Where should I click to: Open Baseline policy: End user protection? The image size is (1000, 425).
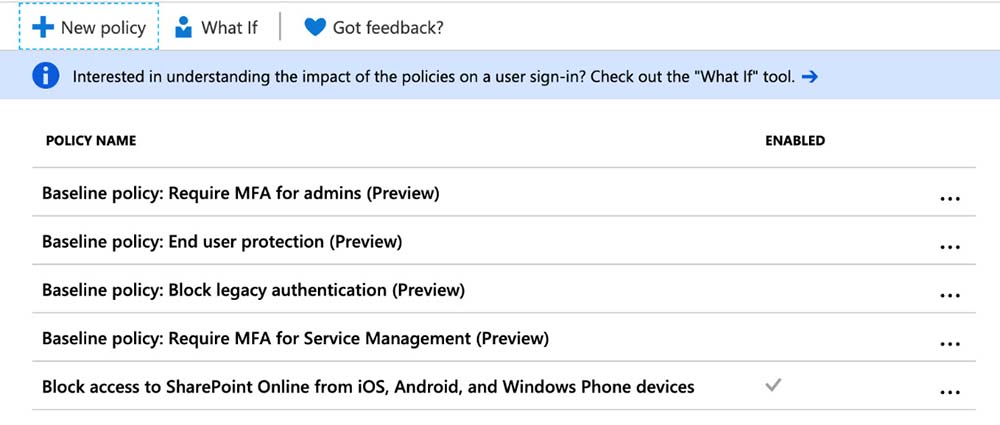[x=221, y=242]
